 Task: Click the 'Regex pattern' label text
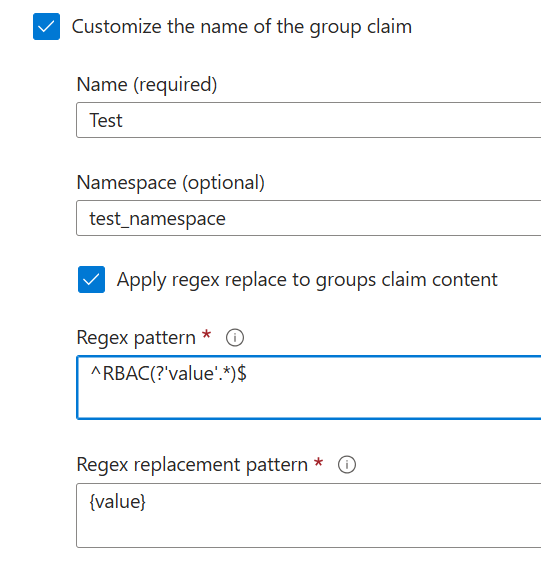point(136,338)
